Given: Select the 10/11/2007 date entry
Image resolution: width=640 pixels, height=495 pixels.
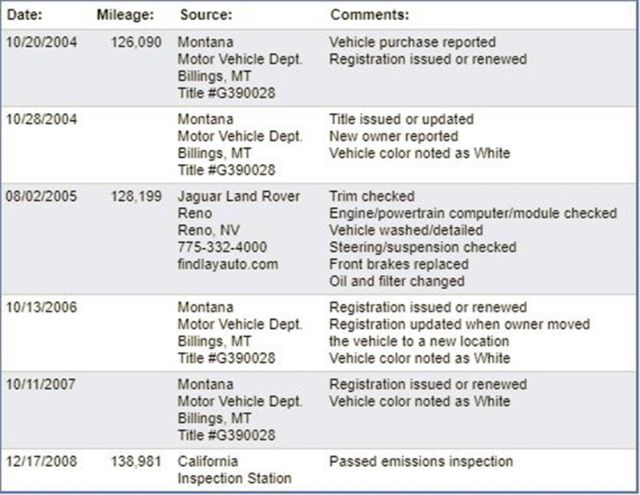Looking at the screenshot, I should click(40, 384).
